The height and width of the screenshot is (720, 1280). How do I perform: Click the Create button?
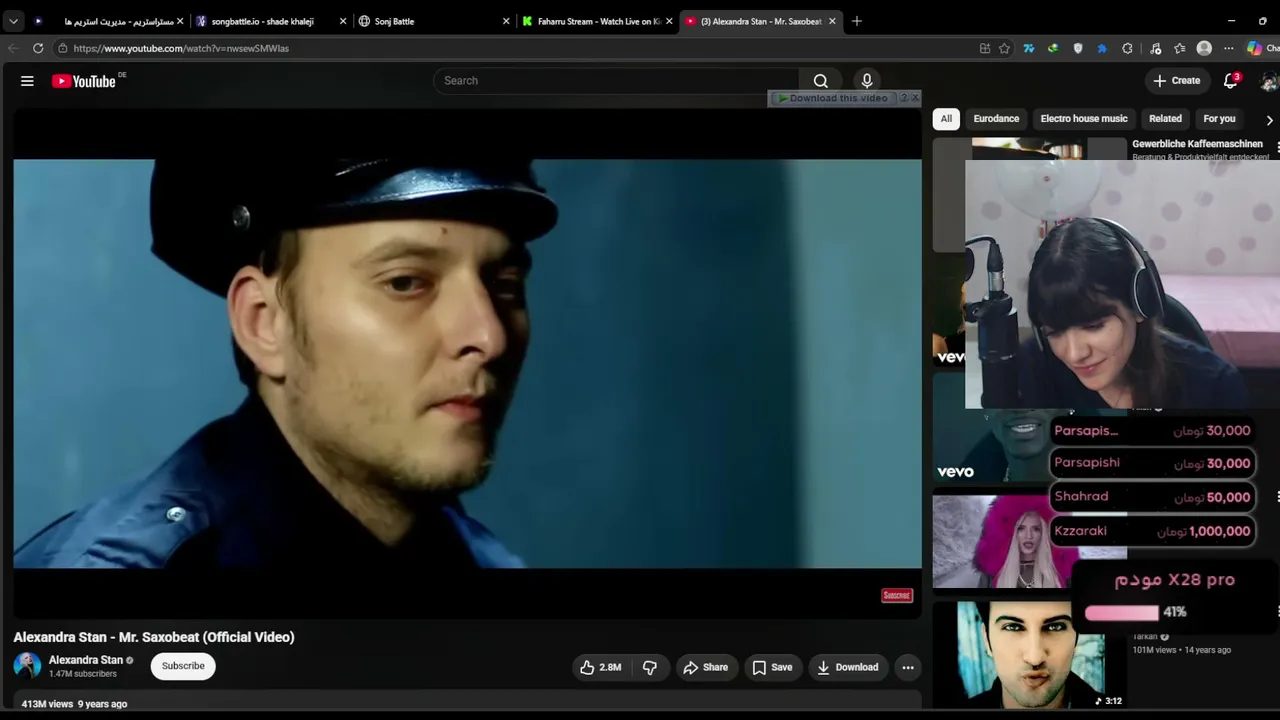click(x=1176, y=81)
